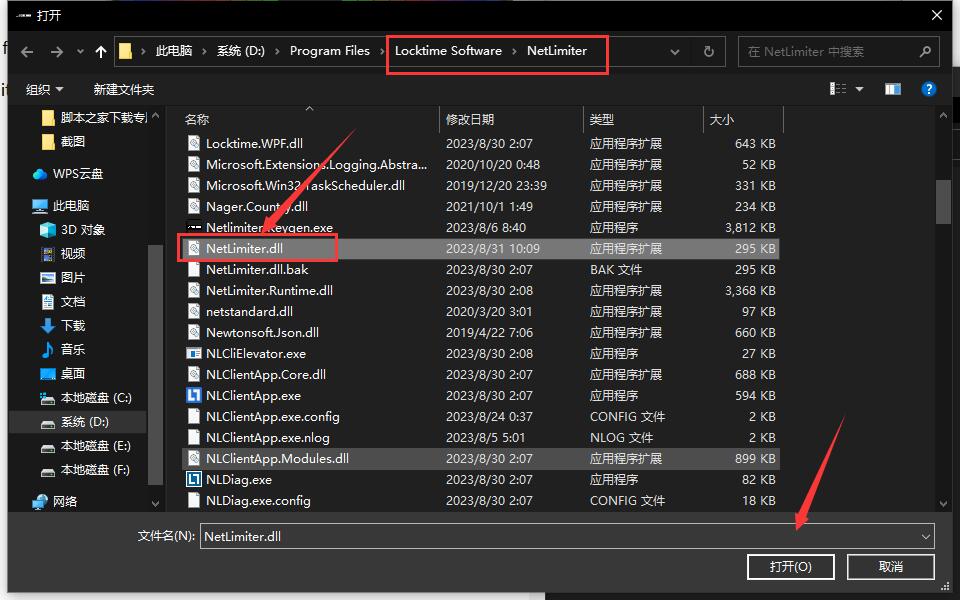Viewport: 960px width, 600px height.
Task: Open the view options dropdown arrow
Action: 860,89
